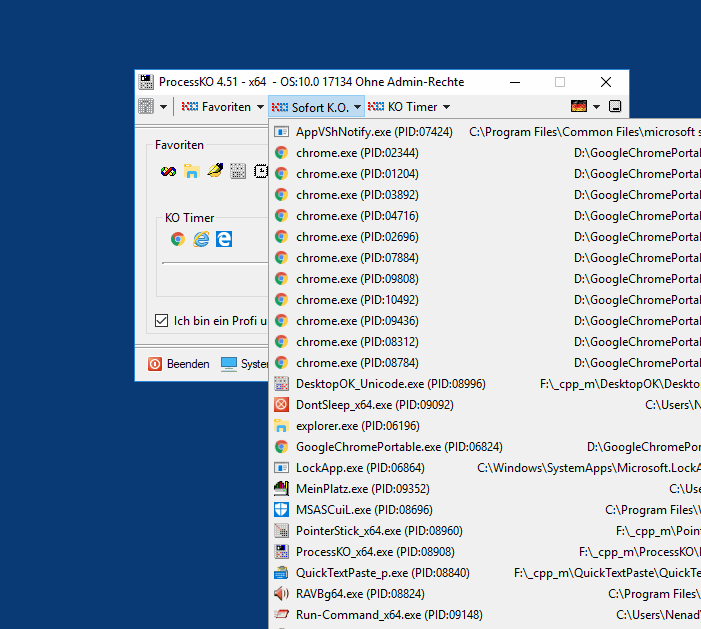701x629 pixels.
Task: Click the QuickTextPaste_p.exe keyboard icon
Action: [281, 573]
